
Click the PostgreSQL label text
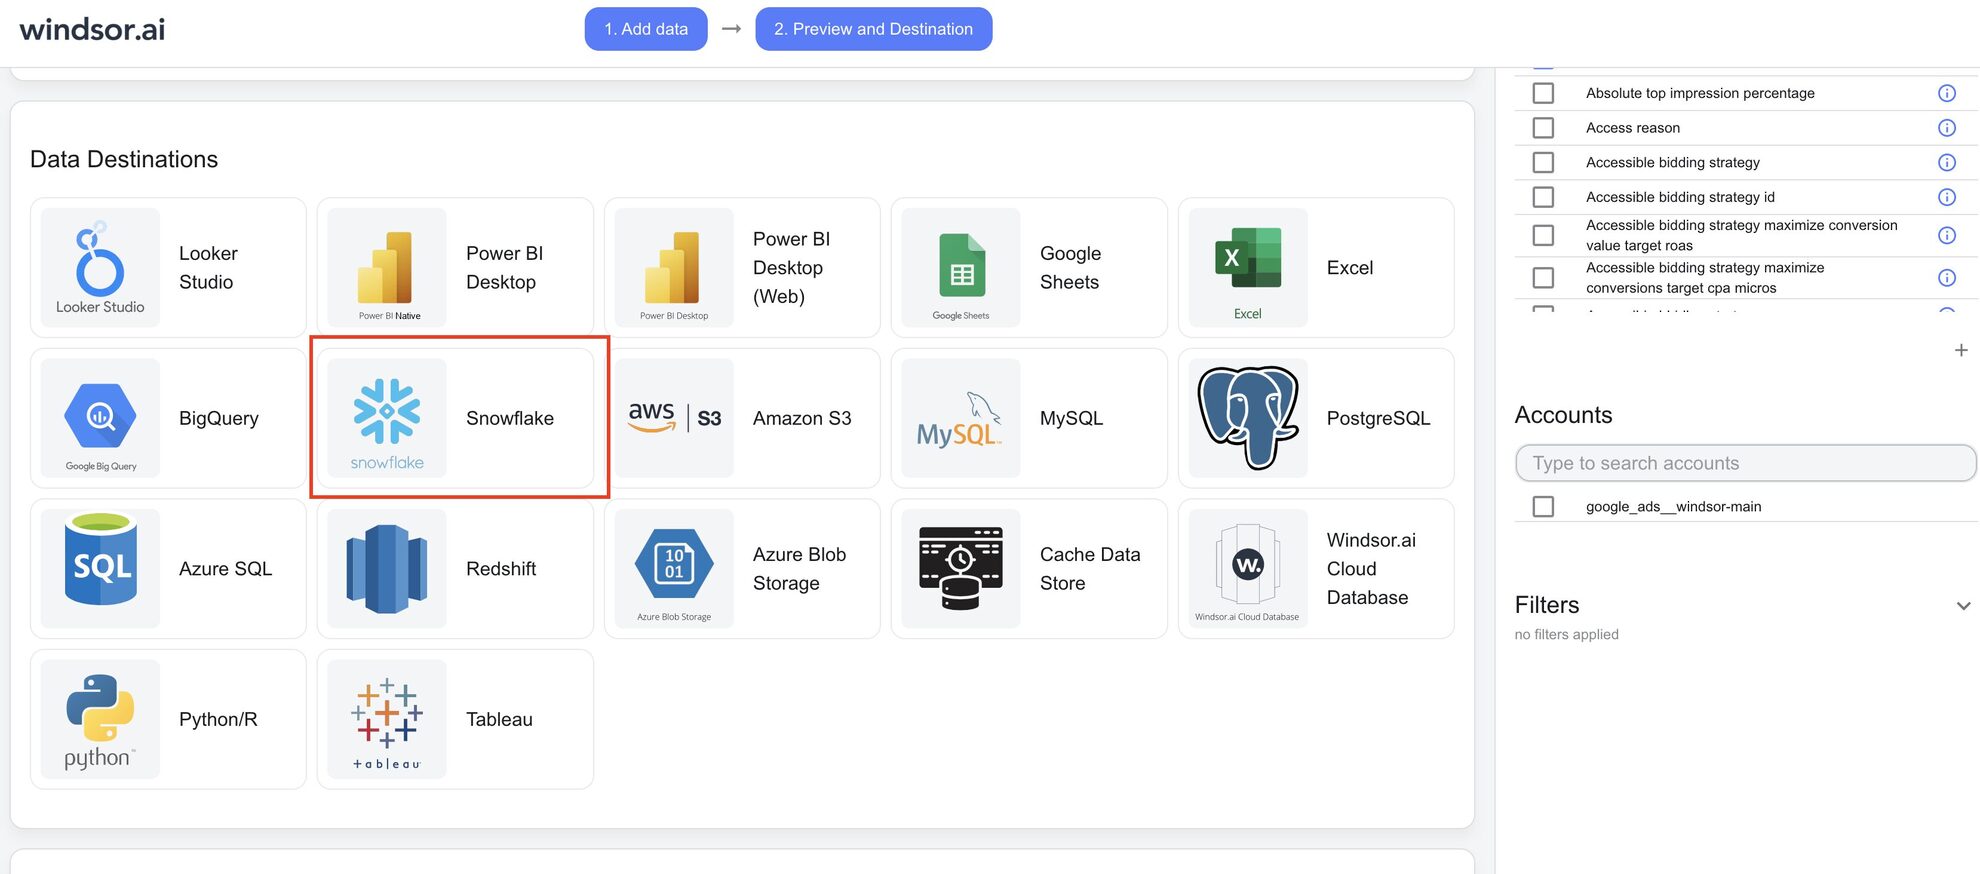tap(1378, 418)
